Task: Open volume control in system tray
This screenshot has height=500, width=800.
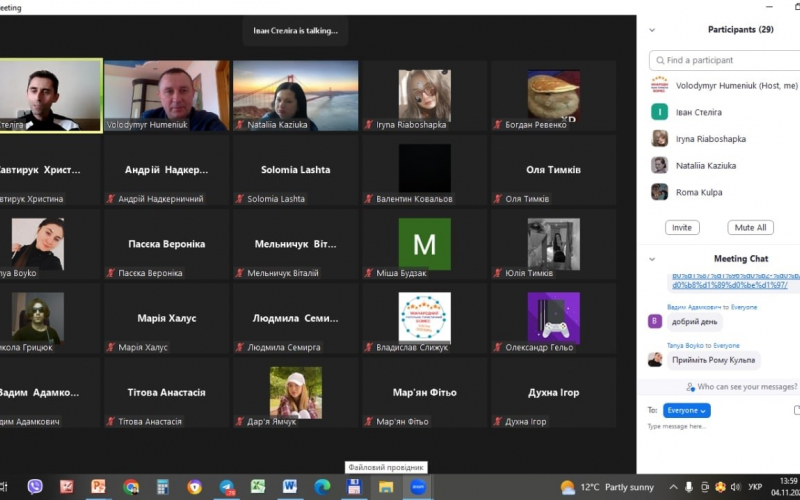Action: point(735,487)
